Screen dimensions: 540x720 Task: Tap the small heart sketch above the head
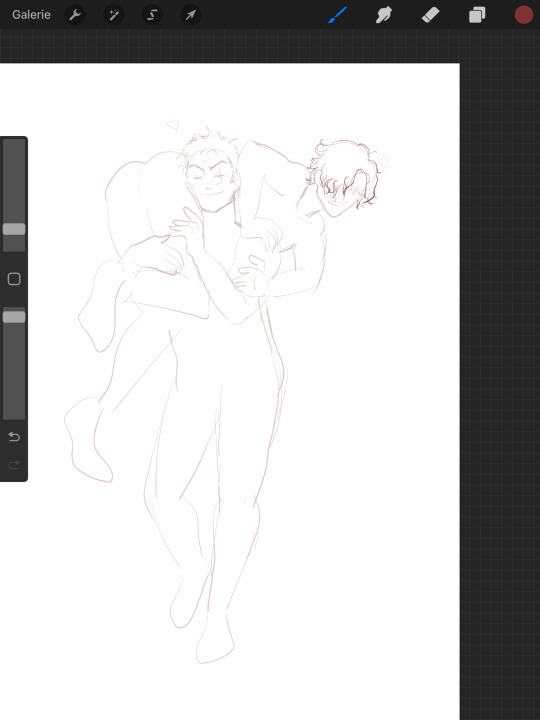tap(173, 124)
